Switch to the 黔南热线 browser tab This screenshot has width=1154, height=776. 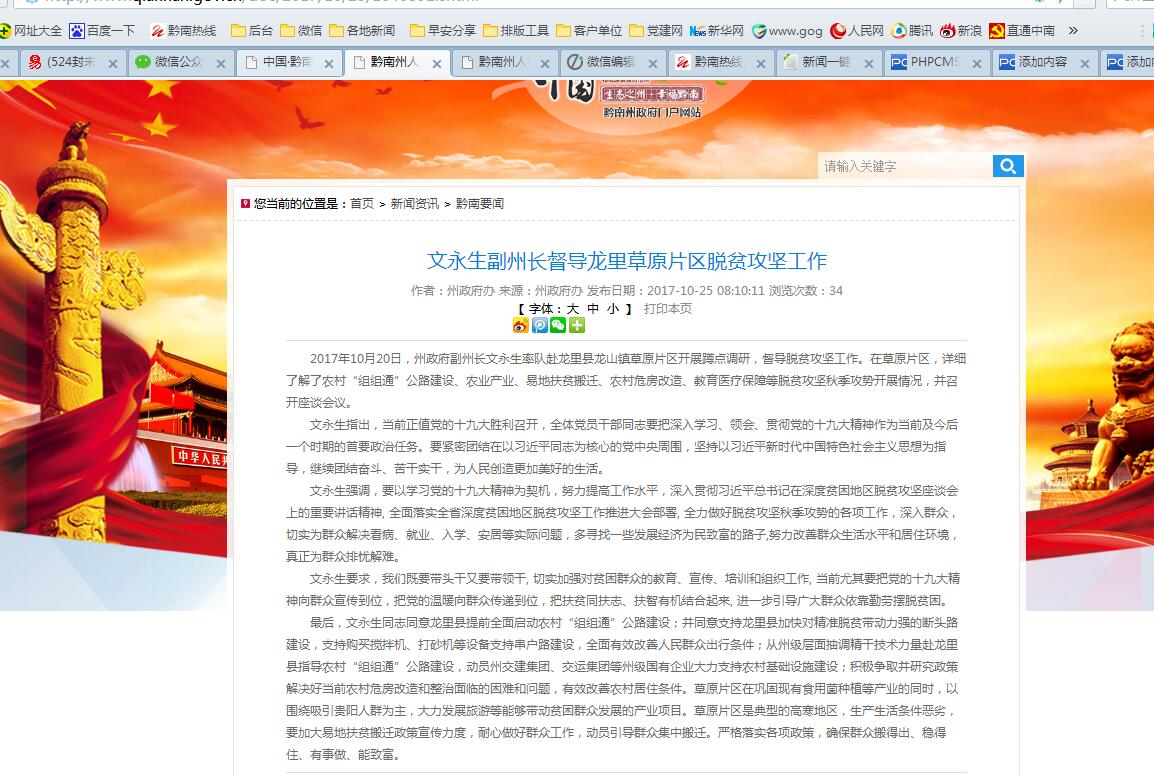pos(721,63)
